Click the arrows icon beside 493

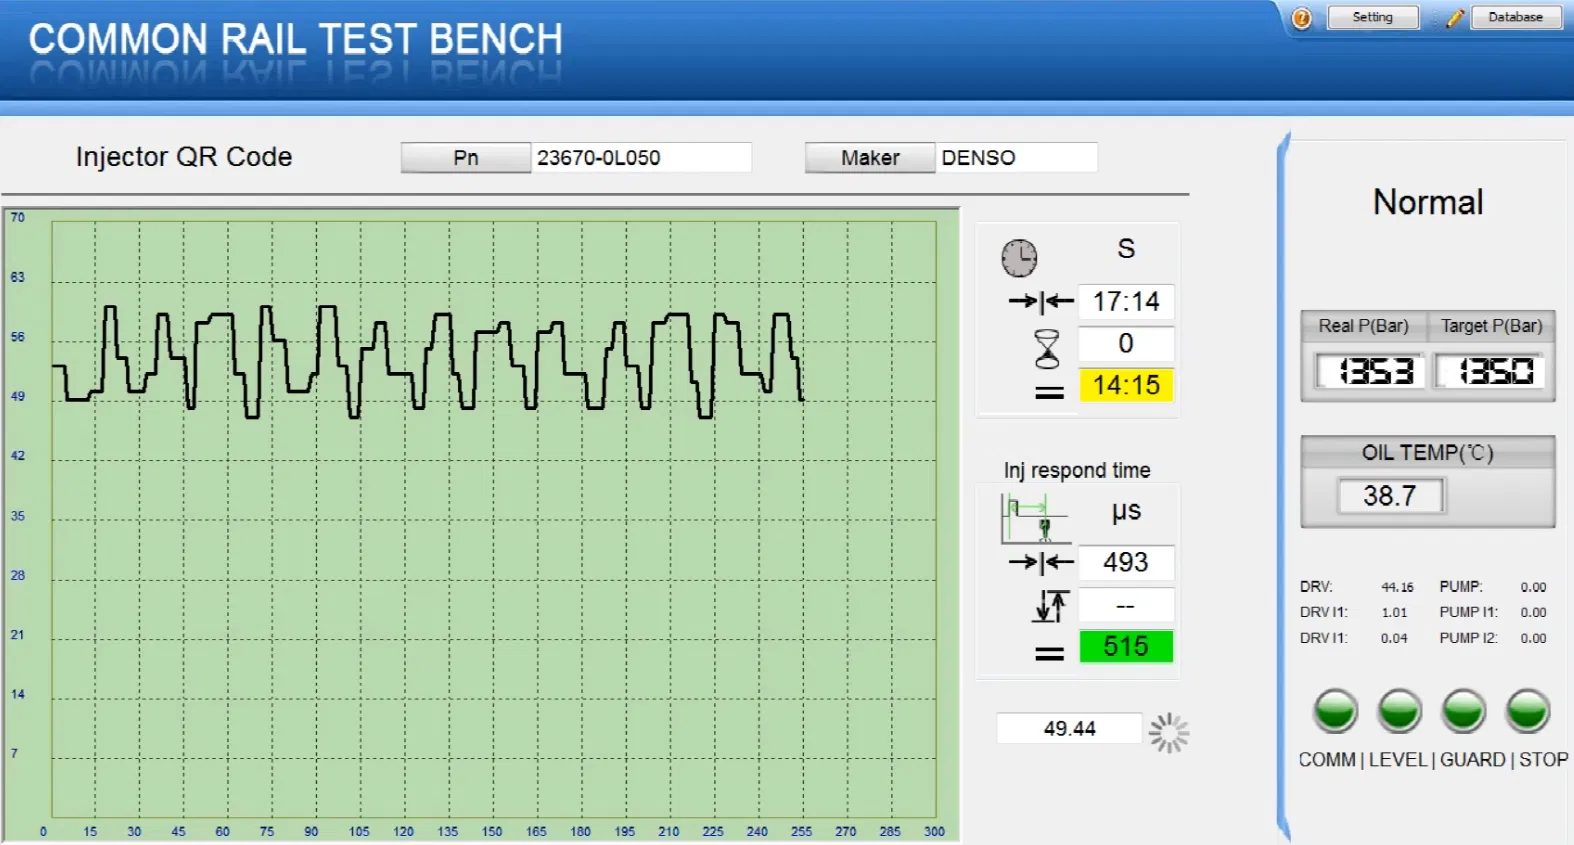click(x=1041, y=562)
